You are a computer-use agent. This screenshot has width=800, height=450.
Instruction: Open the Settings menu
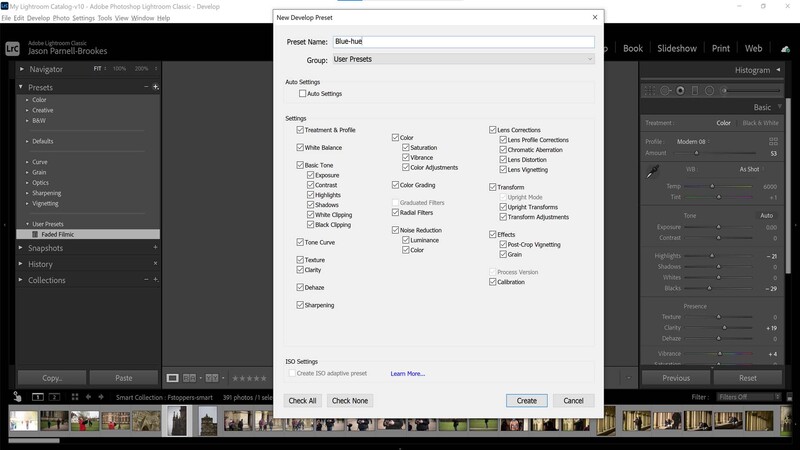tap(83, 18)
